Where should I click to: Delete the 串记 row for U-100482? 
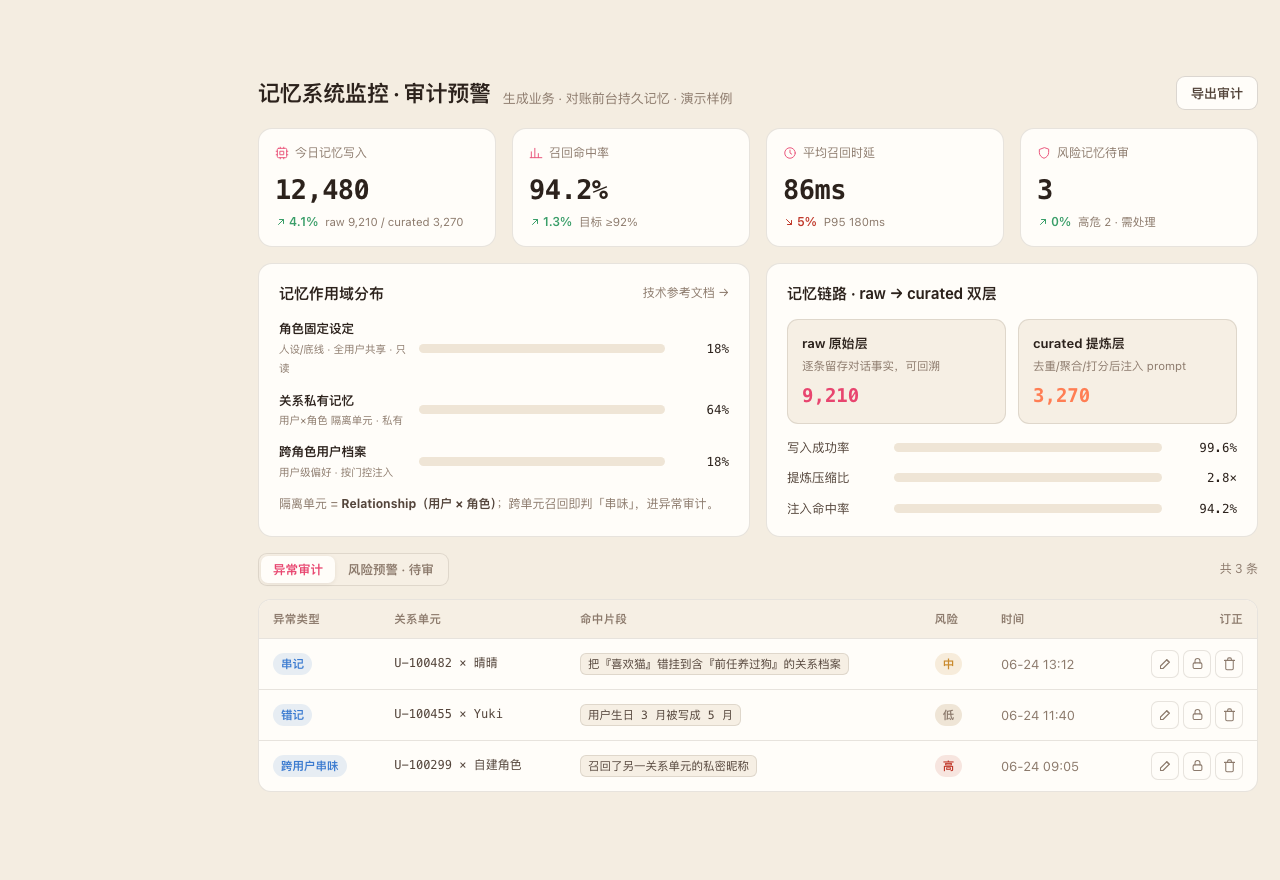tap(1229, 664)
